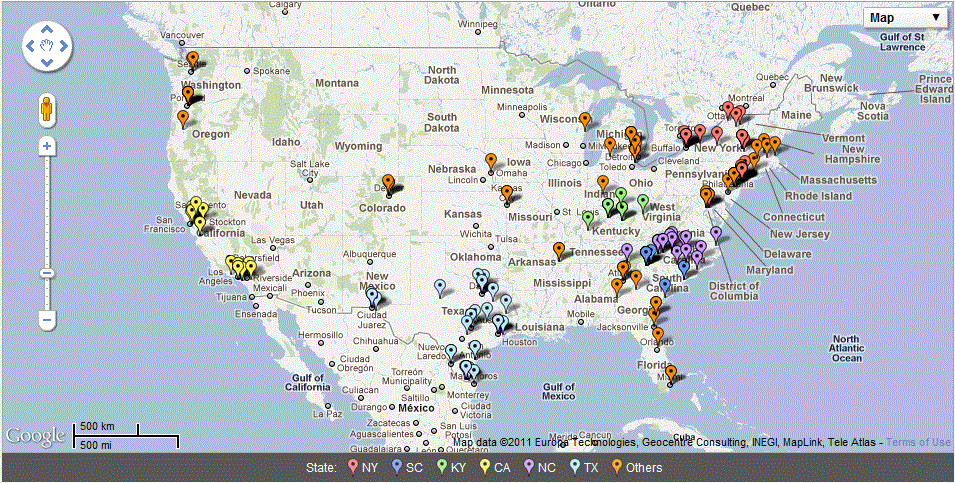This screenshot has height=483, width=955.
Task: Select the light blue marker at Laredo
Action: point(450,353)
